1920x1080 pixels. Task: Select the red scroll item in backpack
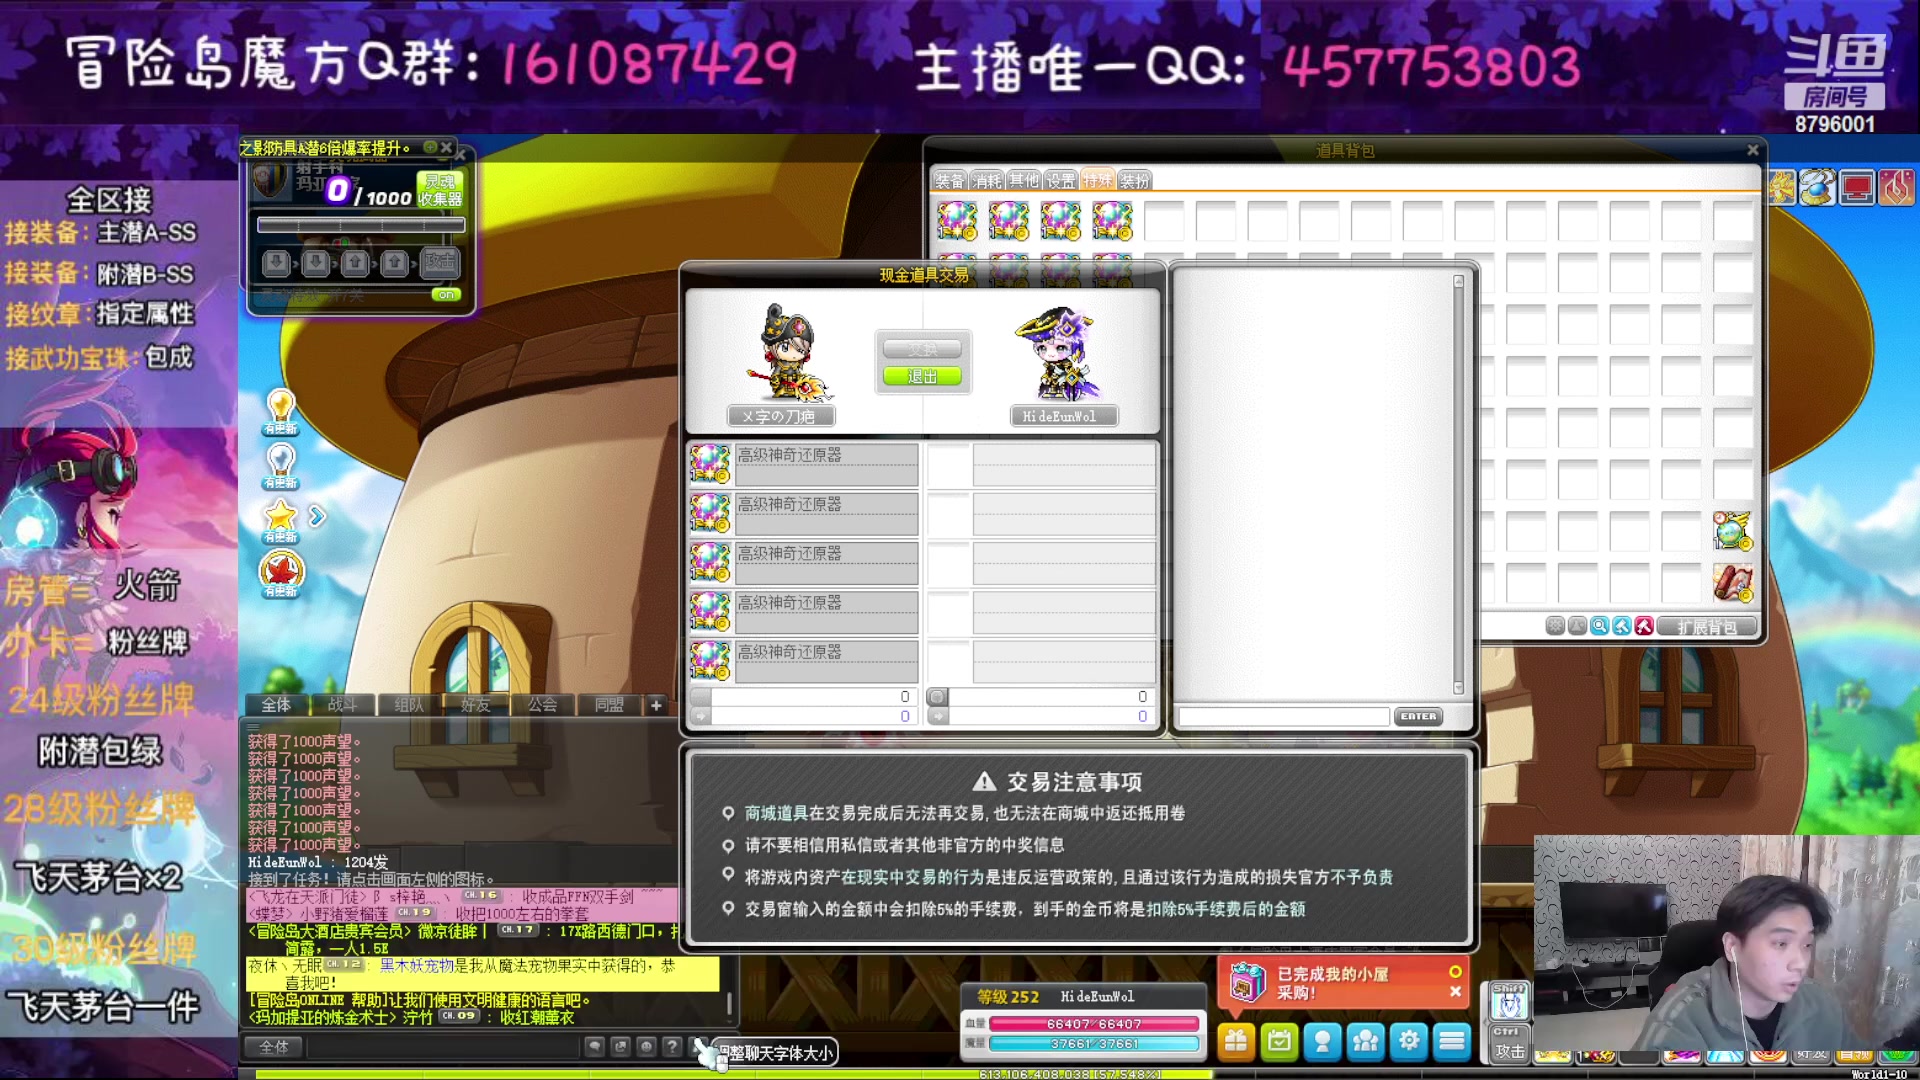tap(1732, 582)
